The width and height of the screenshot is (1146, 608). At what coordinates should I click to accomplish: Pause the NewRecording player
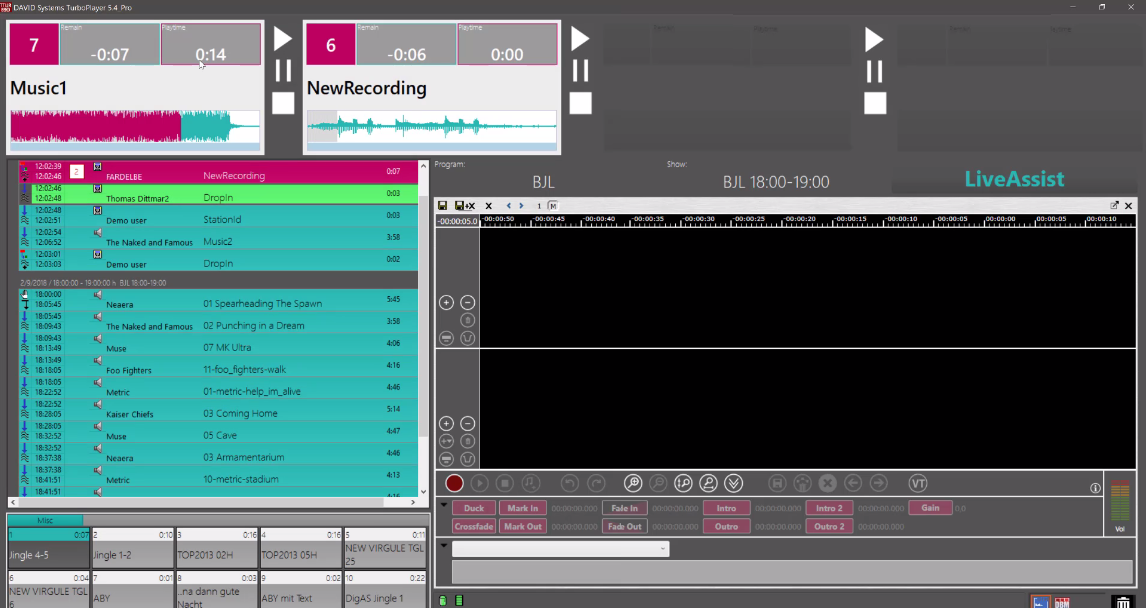click(580, 71)
